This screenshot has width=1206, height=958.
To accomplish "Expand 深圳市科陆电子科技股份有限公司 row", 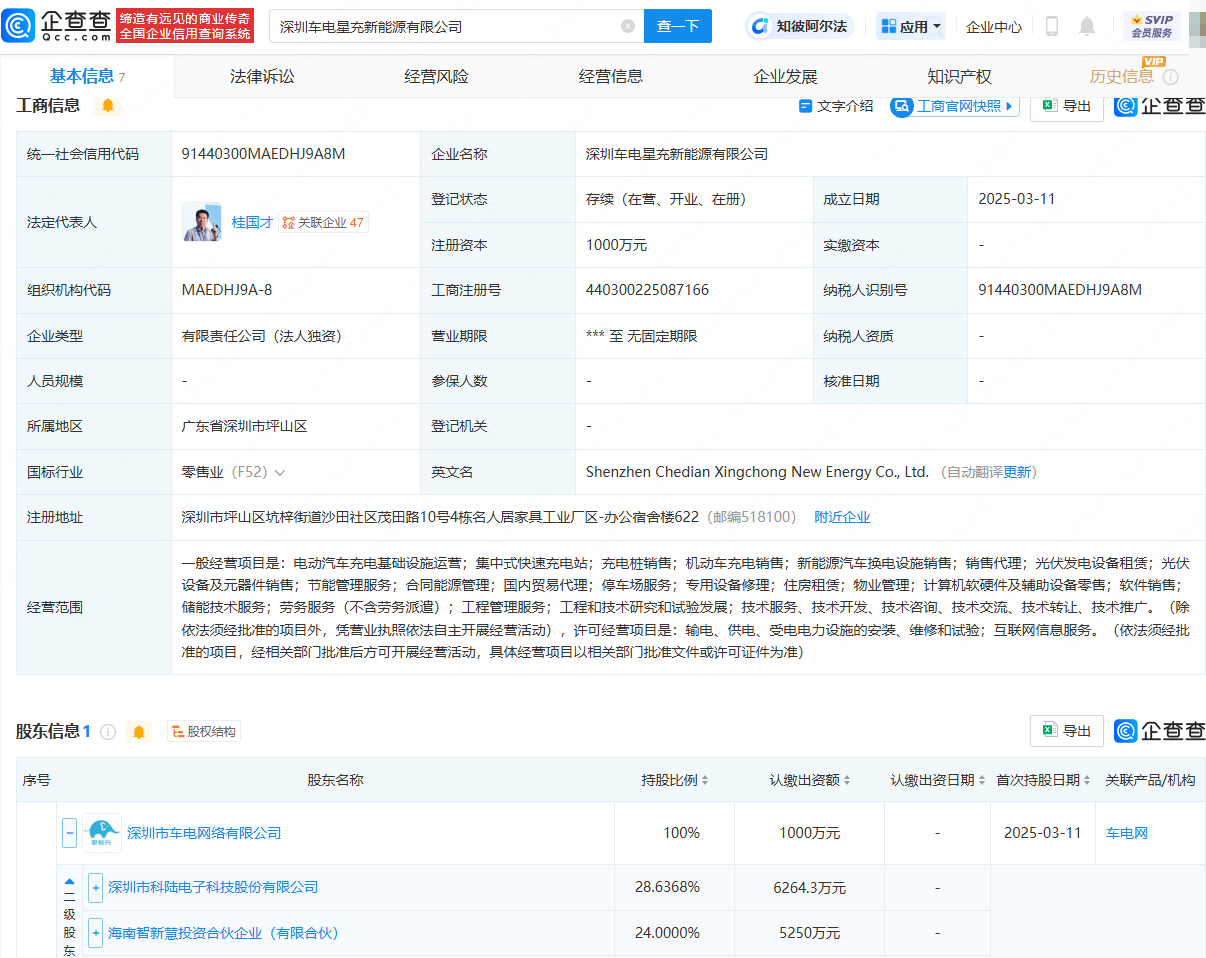I will (95, 887).
